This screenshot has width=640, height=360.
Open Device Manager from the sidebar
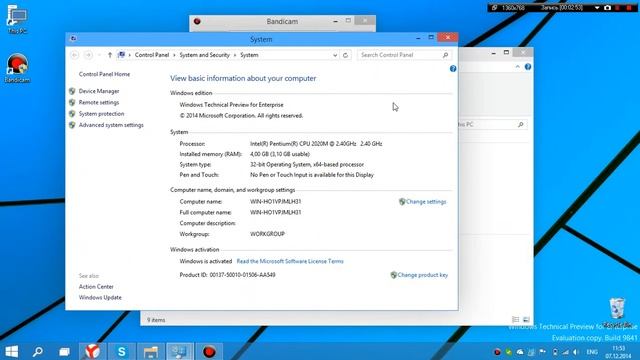pos(99,91)
